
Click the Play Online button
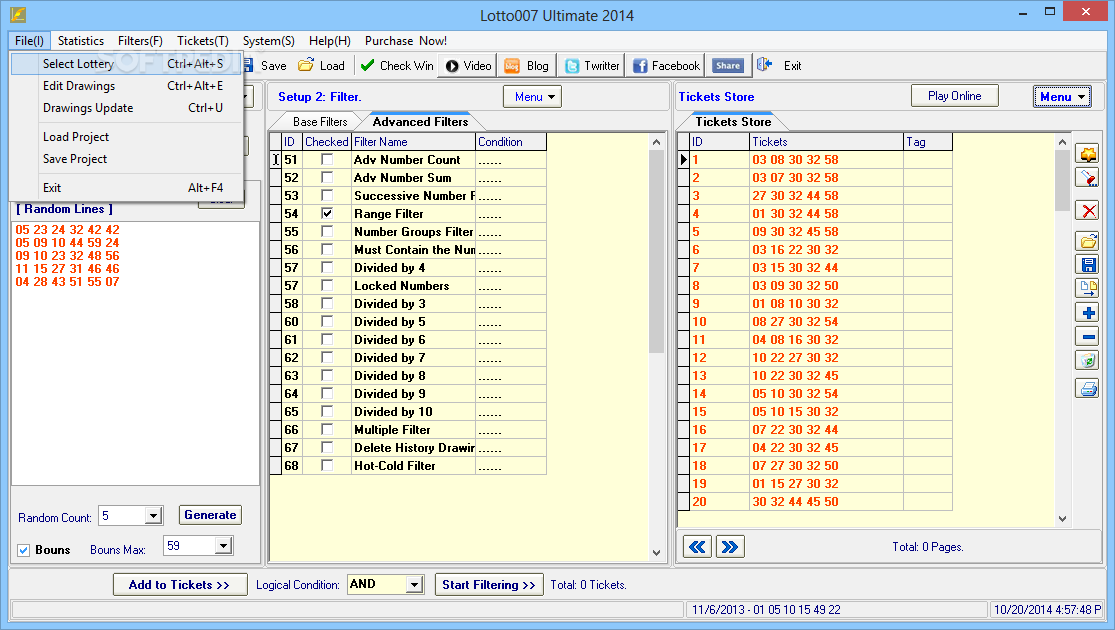(x=954, y=96)
